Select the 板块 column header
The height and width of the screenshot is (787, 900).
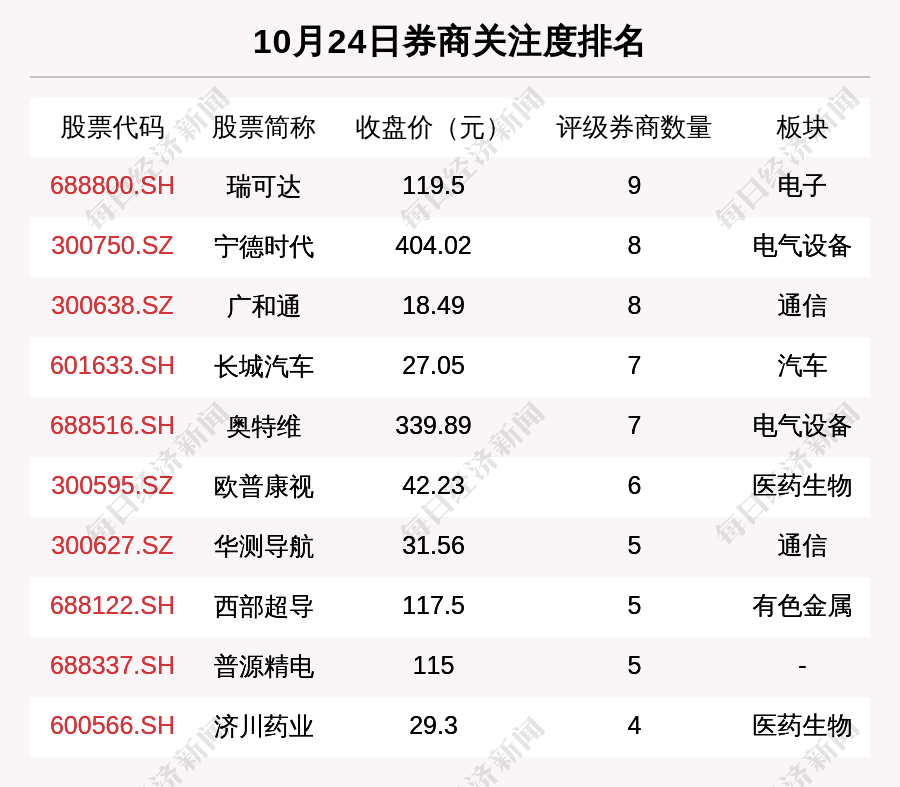point(802,127)
